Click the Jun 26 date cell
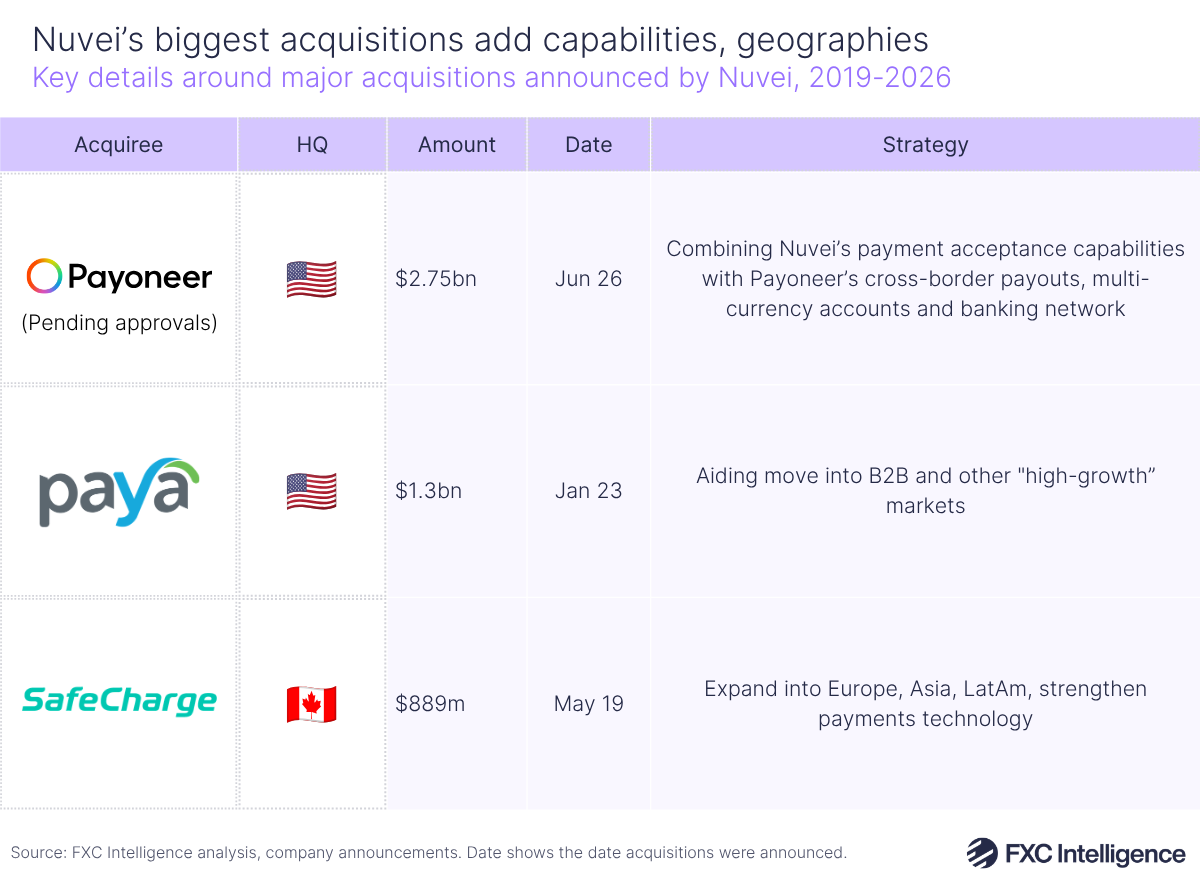 coord(588,279)
